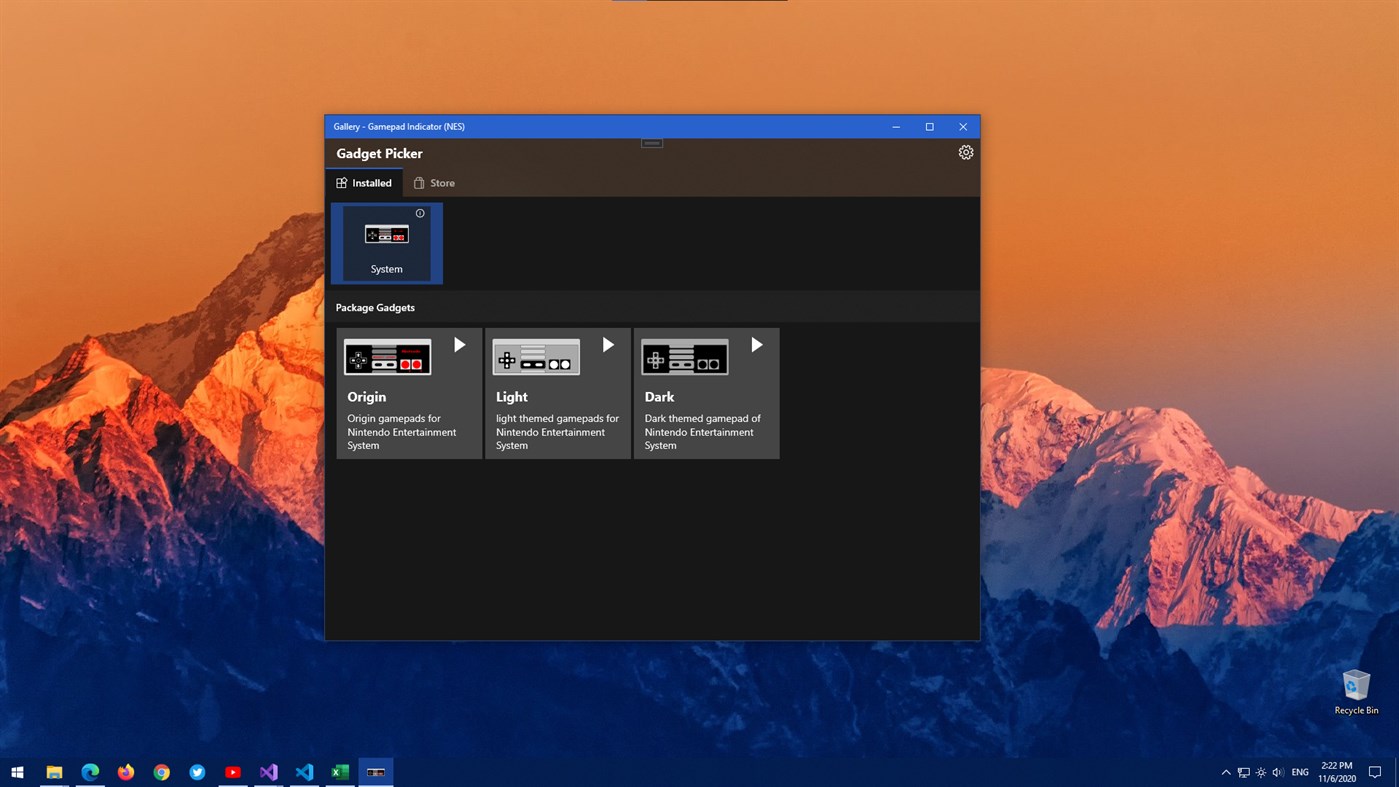Open the volume control in system tray
This screenshot has height=787, width=1399.
click(1278, 771)
